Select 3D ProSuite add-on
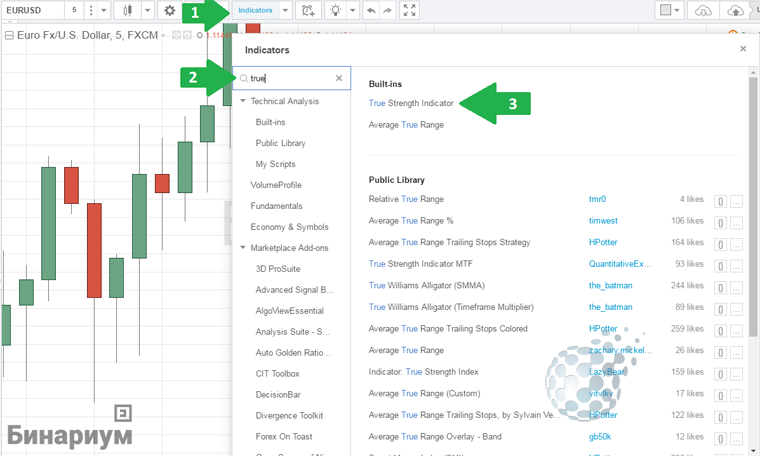This screenshot has width=760, height=456. click(278, 268)
